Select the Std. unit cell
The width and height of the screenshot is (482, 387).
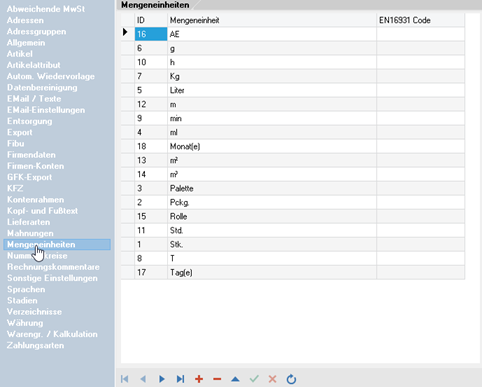[x=272, y=230]
